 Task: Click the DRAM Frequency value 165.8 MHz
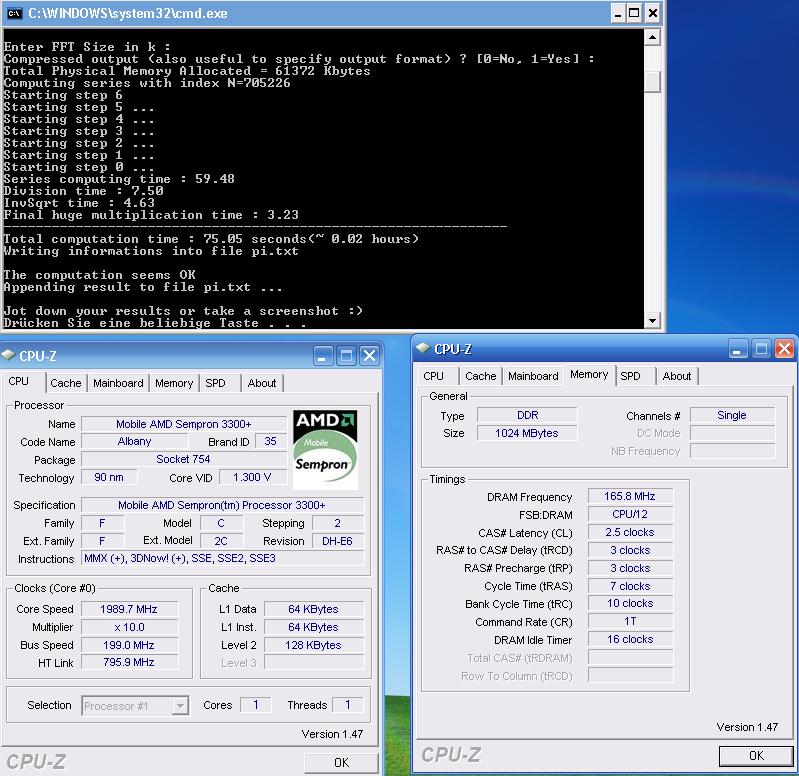pos(630,496)
